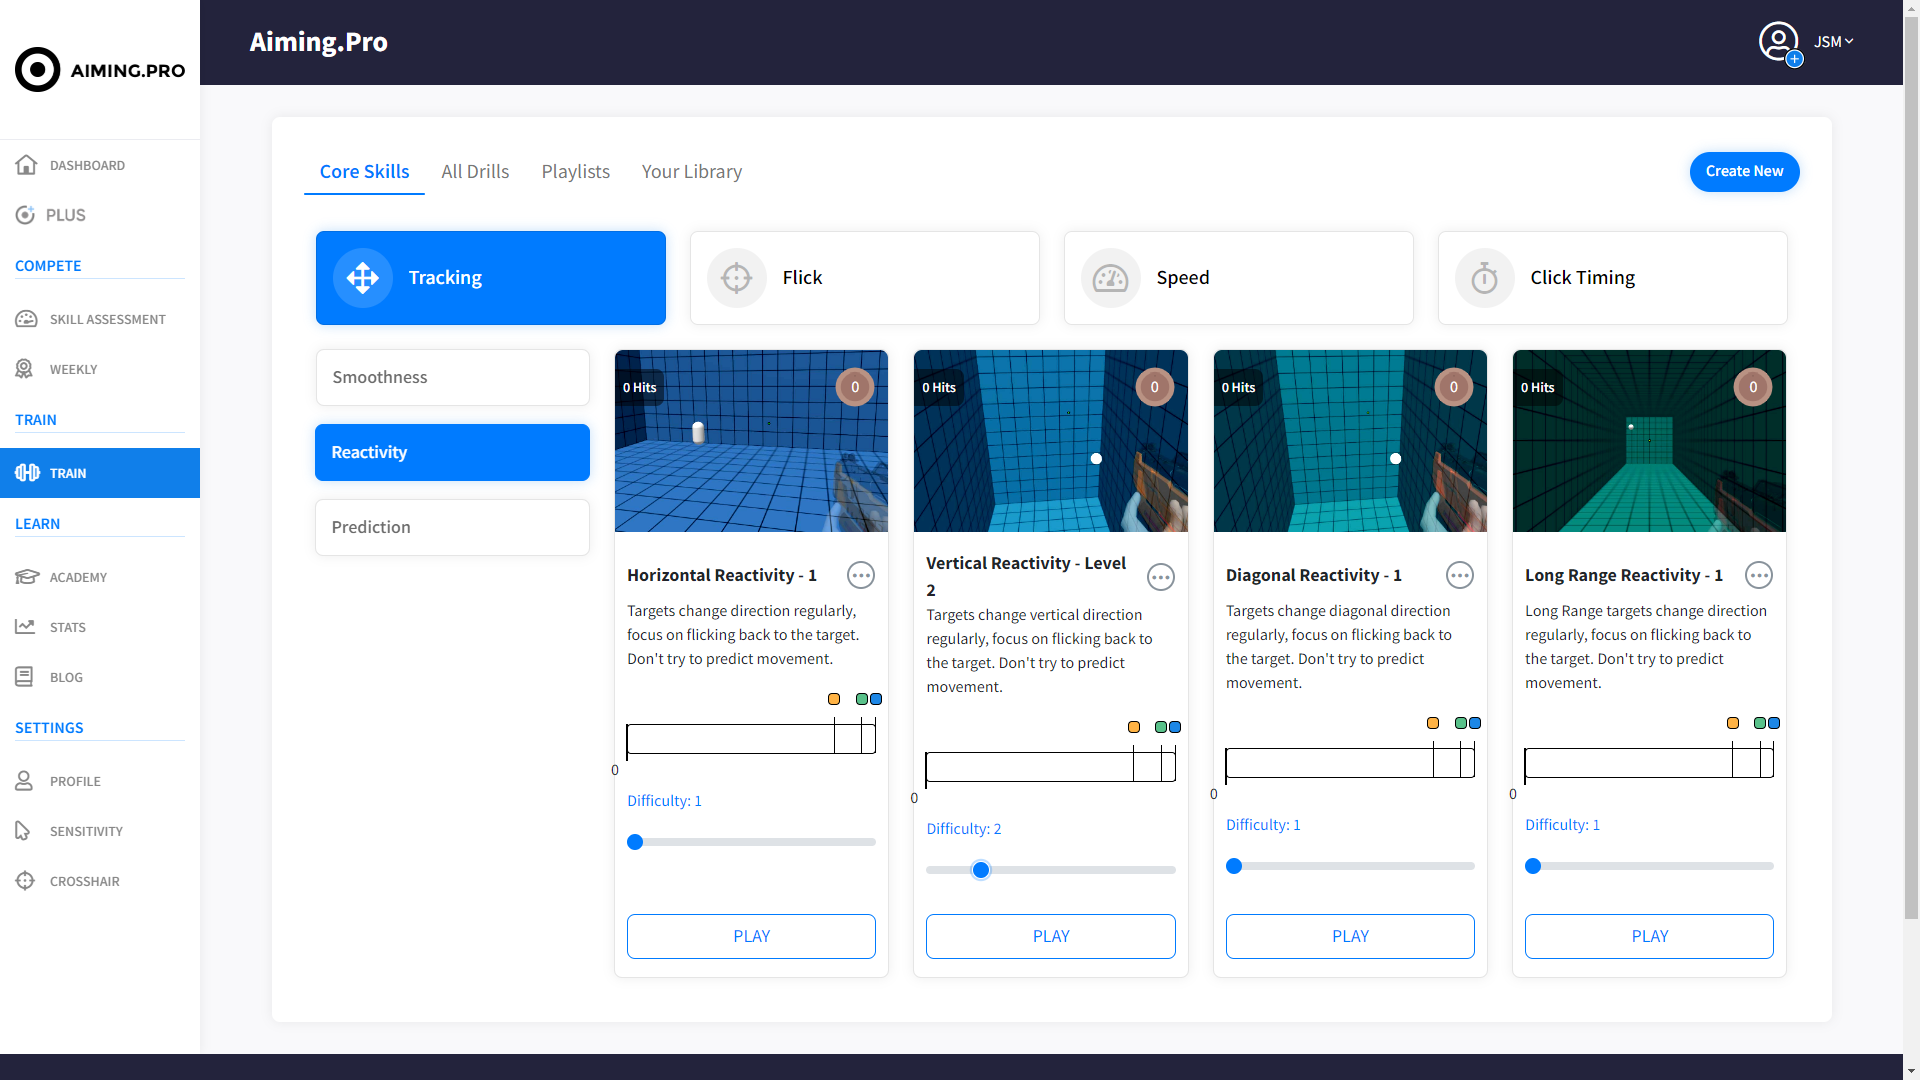Click Vertical Reactivity difficulty slider handle

click(981, 870)
